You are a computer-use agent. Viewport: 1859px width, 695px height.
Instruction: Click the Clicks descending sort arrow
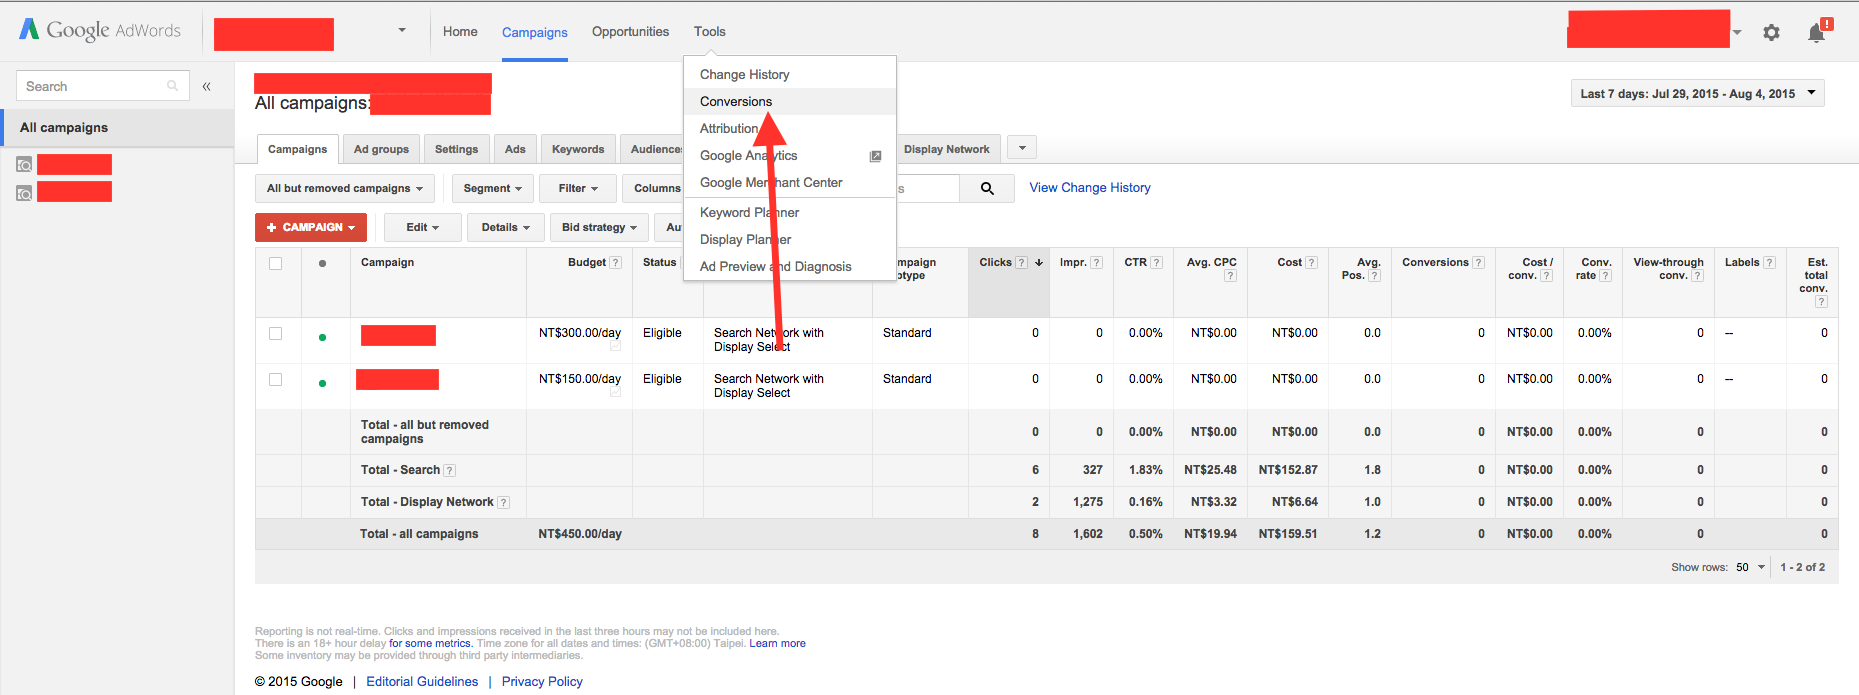(1039, 263)
